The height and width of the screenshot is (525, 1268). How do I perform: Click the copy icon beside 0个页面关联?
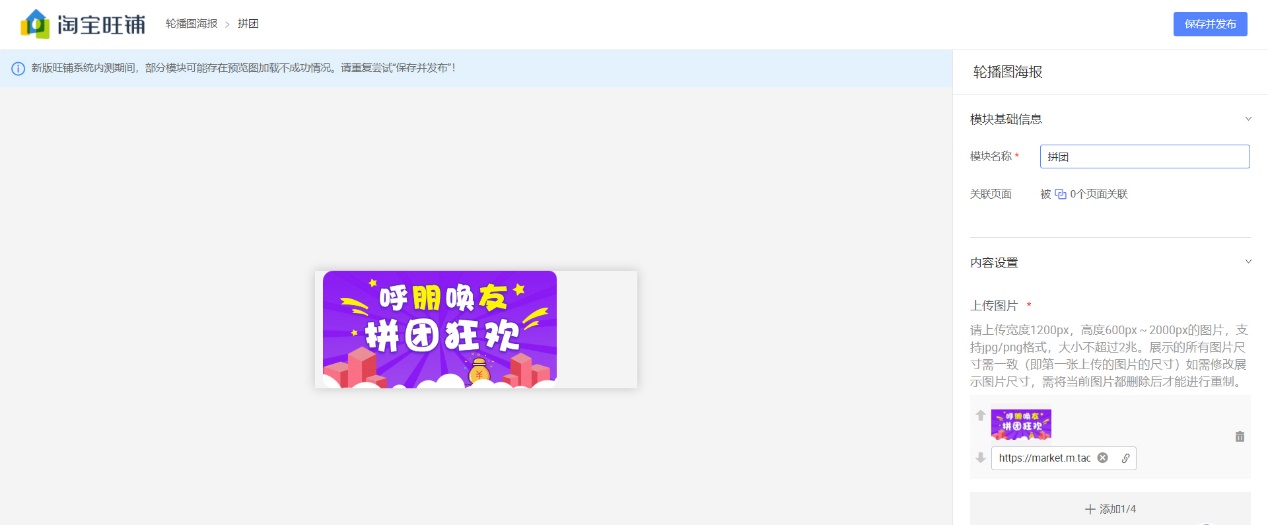click(1060, 194)
